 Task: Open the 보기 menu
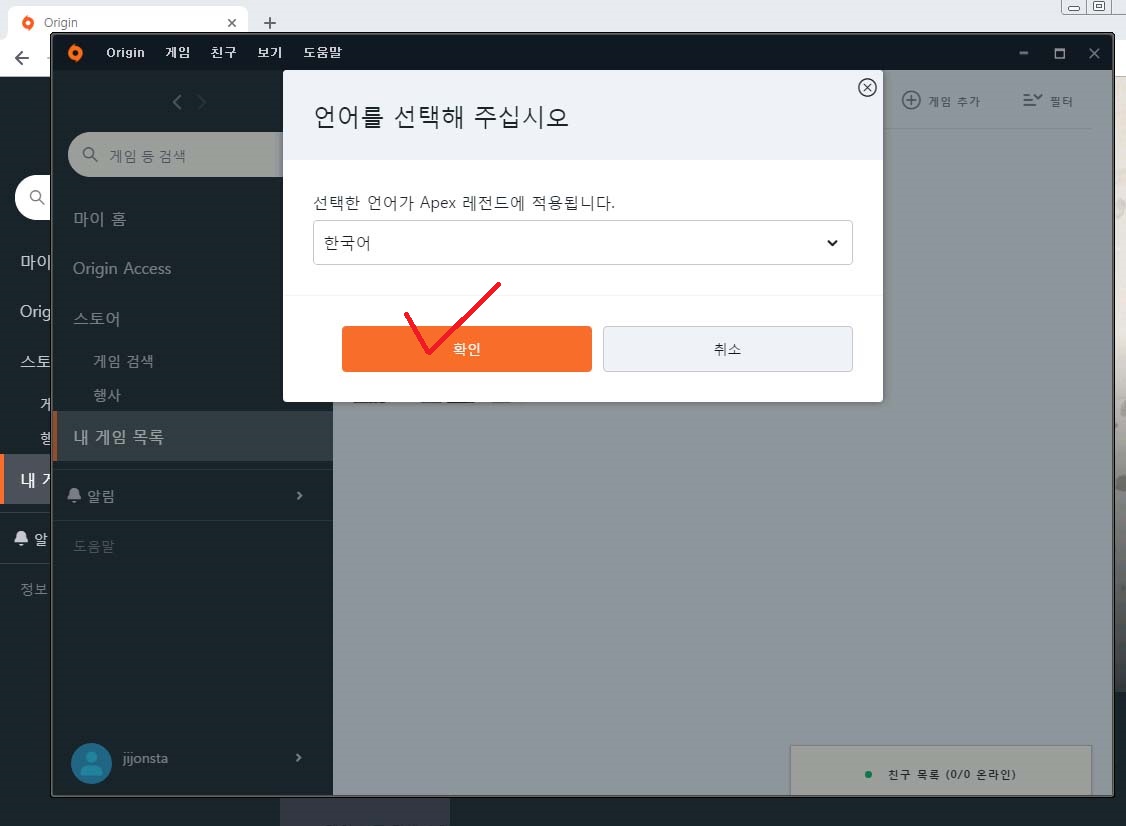click(x=270, y=53)
